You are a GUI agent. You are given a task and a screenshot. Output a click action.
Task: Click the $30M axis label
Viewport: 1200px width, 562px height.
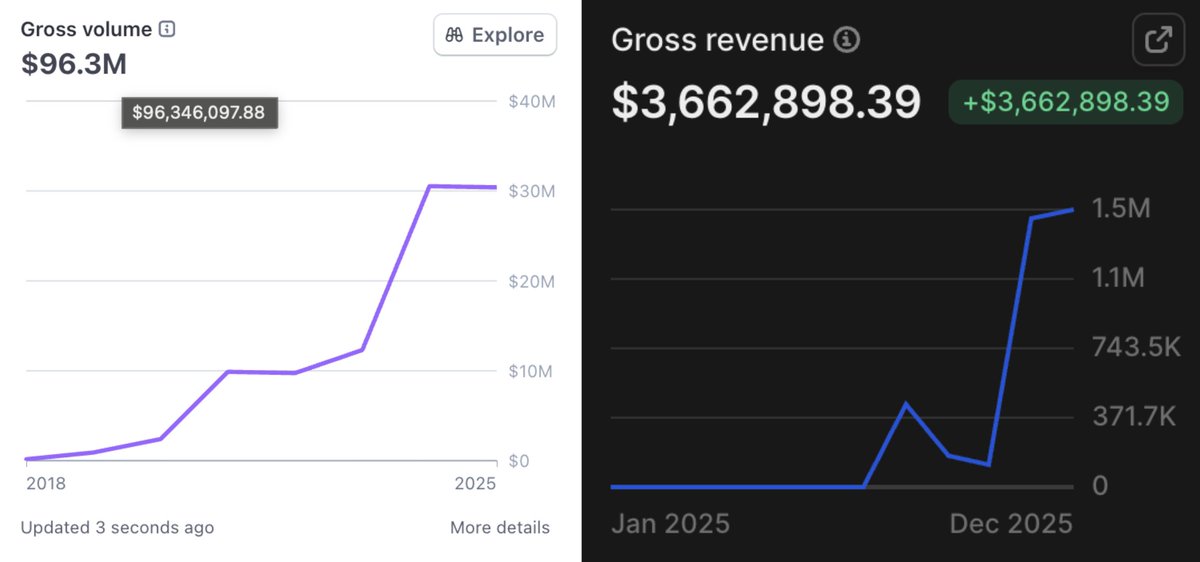click(532, 191)
